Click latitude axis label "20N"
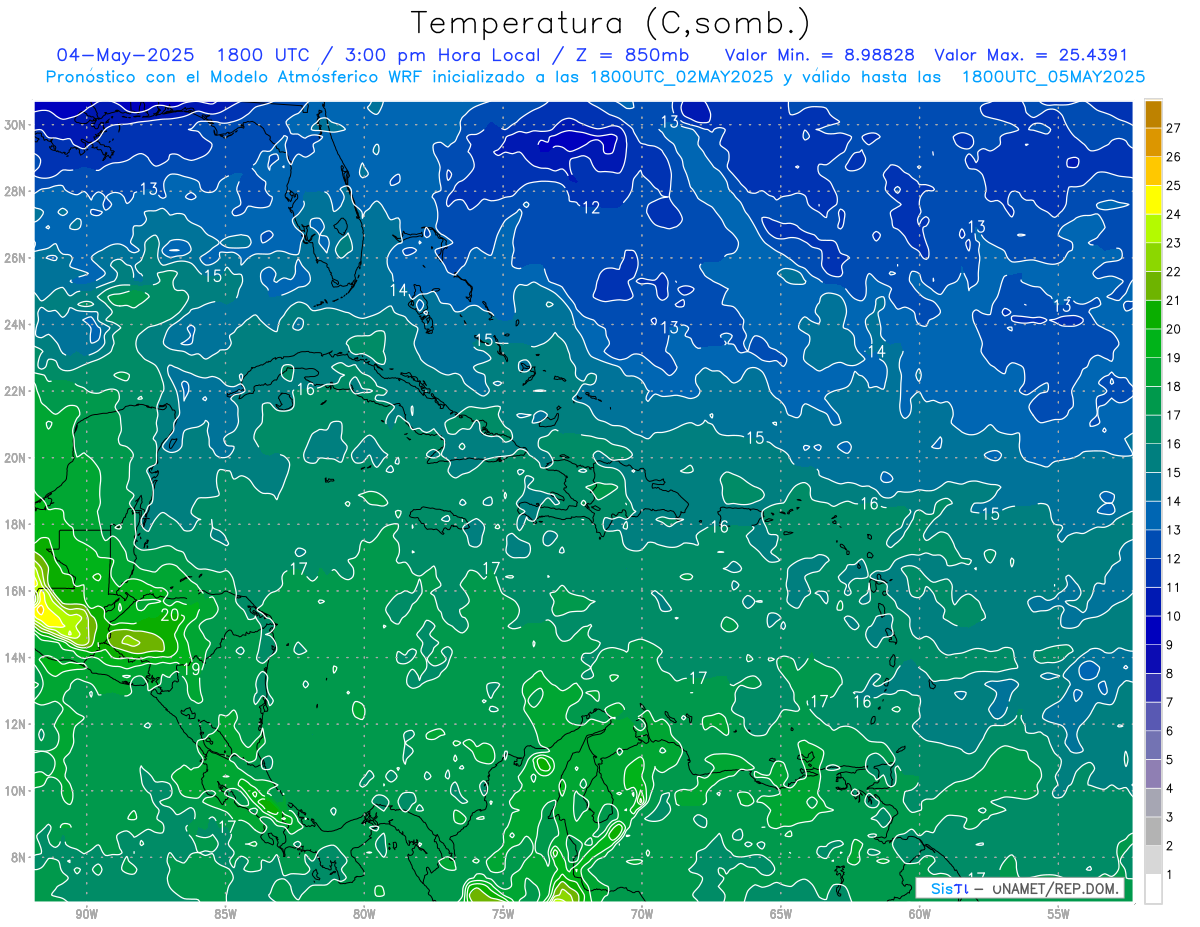 15,458
